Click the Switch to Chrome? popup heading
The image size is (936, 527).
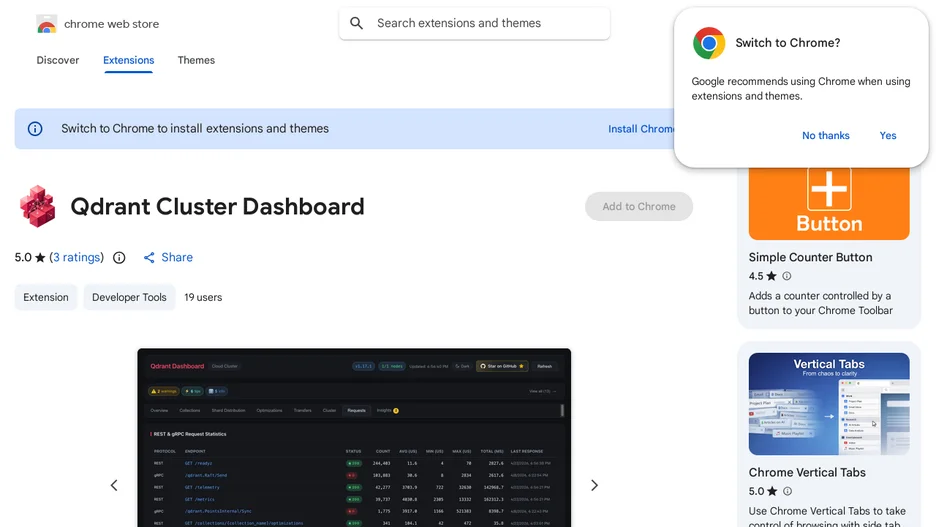point(787,43)
